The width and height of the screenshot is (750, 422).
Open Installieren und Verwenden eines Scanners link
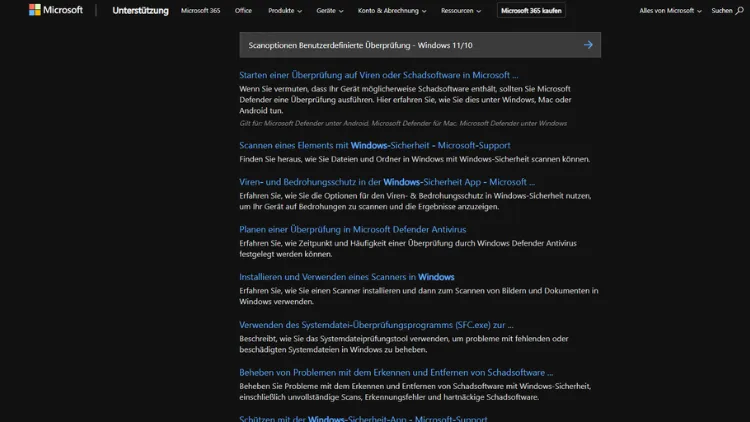coord(347,277)
